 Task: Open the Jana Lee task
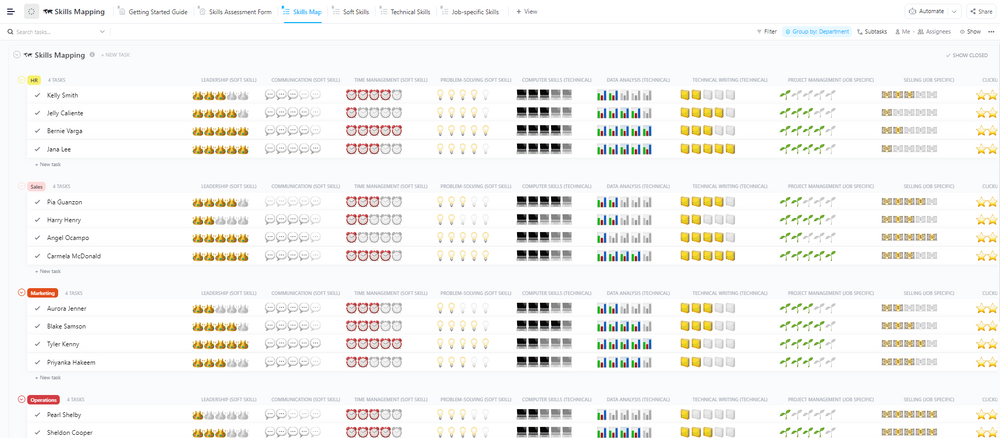59,149
